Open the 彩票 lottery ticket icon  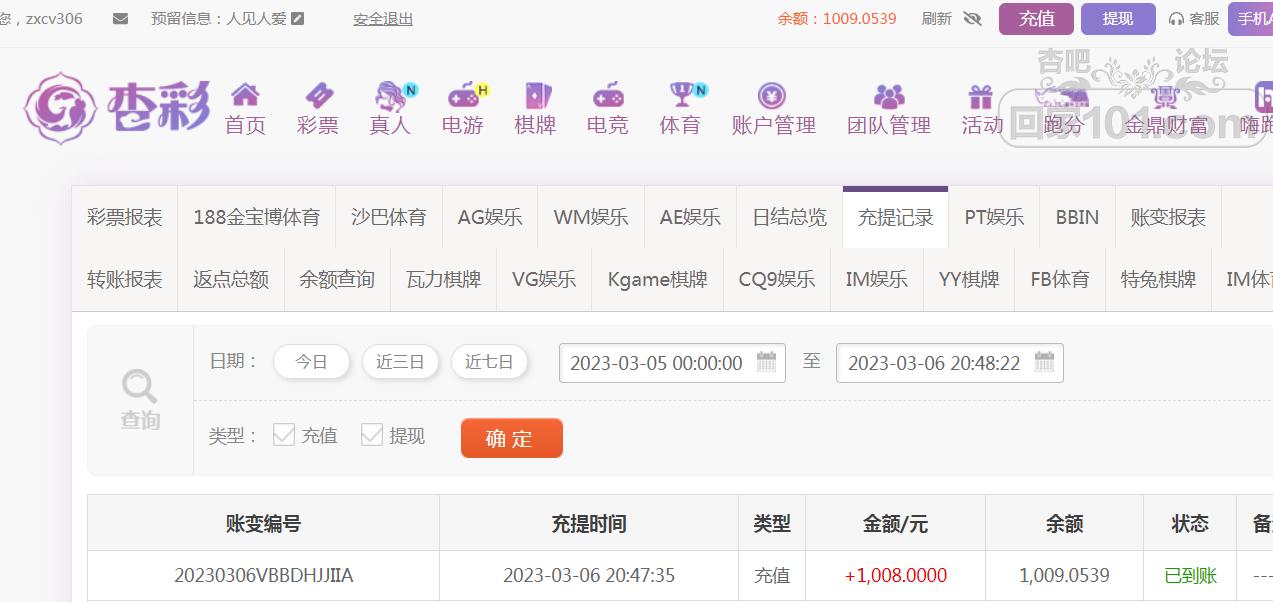coord(318,96)
